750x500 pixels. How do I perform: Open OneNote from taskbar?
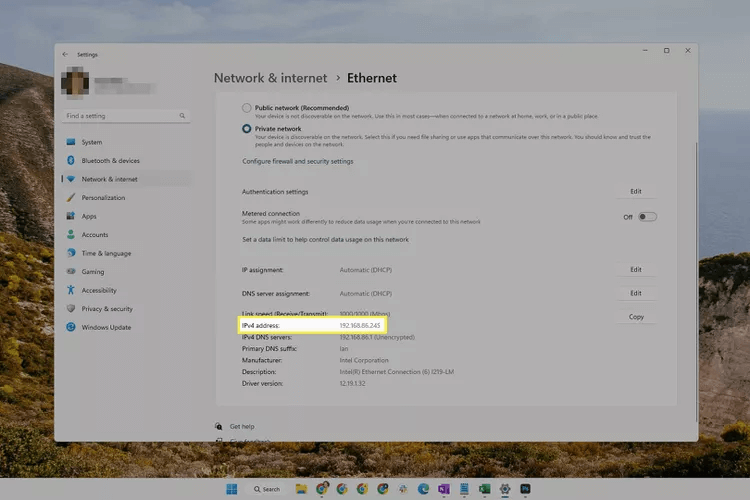click(443, 489)
